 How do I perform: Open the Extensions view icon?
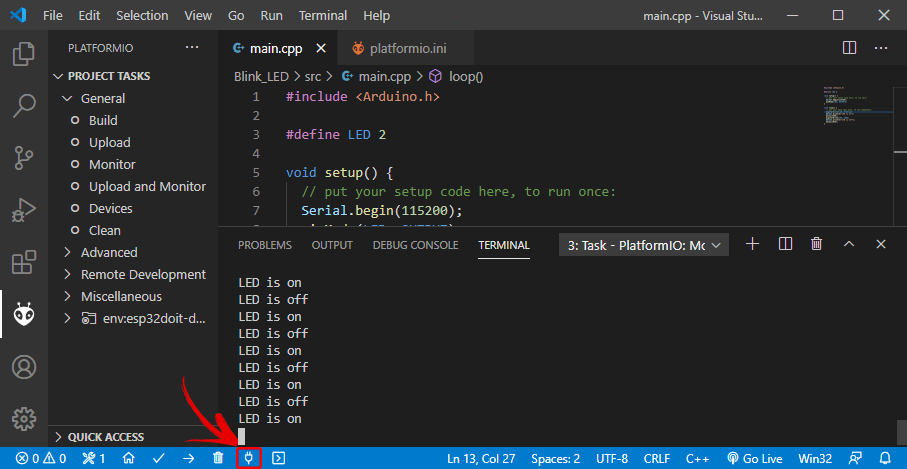(23, 263)
